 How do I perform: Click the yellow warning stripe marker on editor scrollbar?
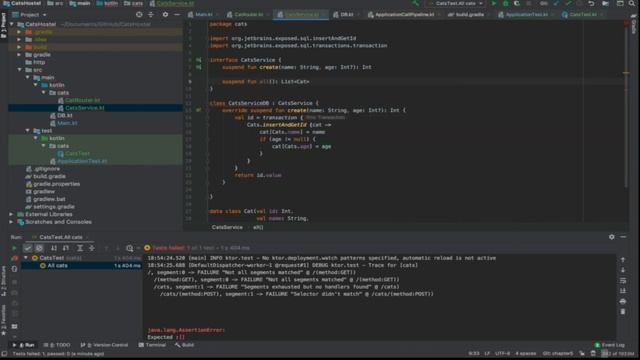click(626, 73)
